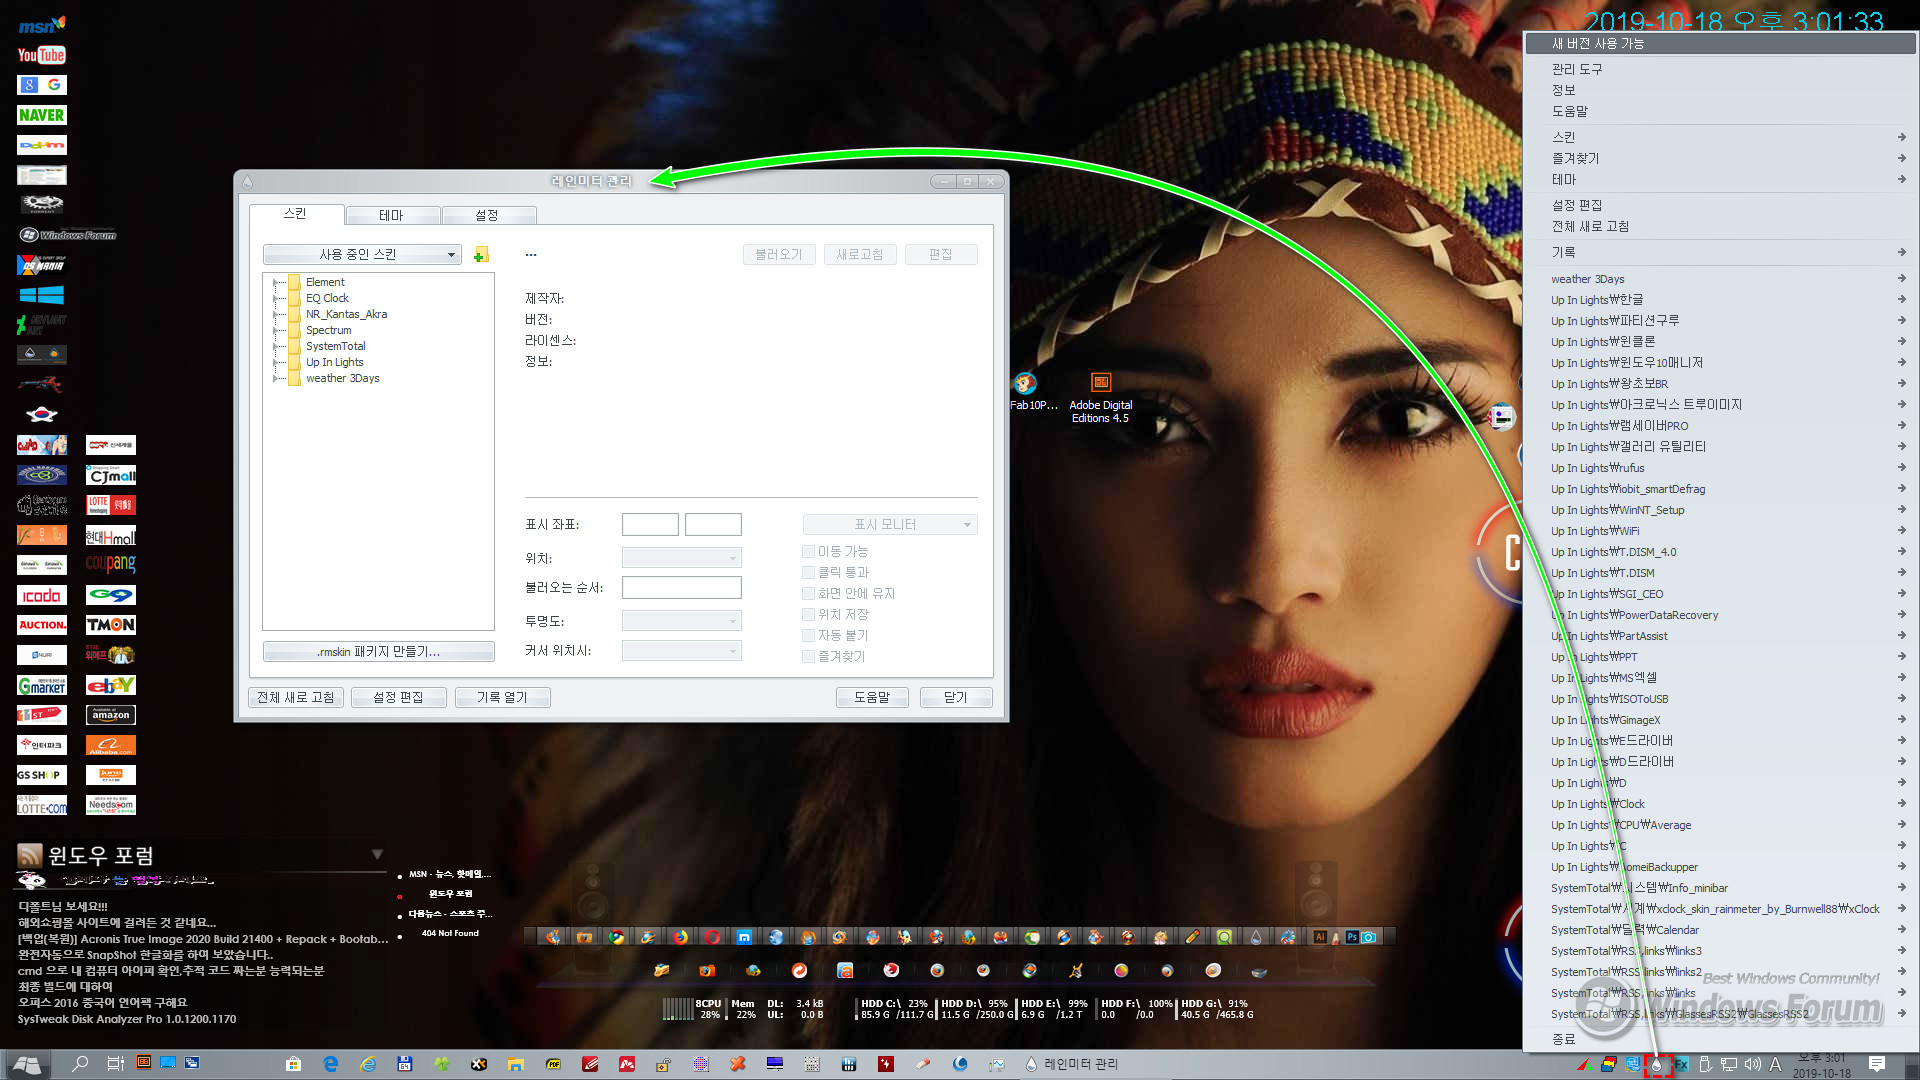Click 새 버전 사용 가능 menu entry
1920x1080 pixels.
[1718, 43]
